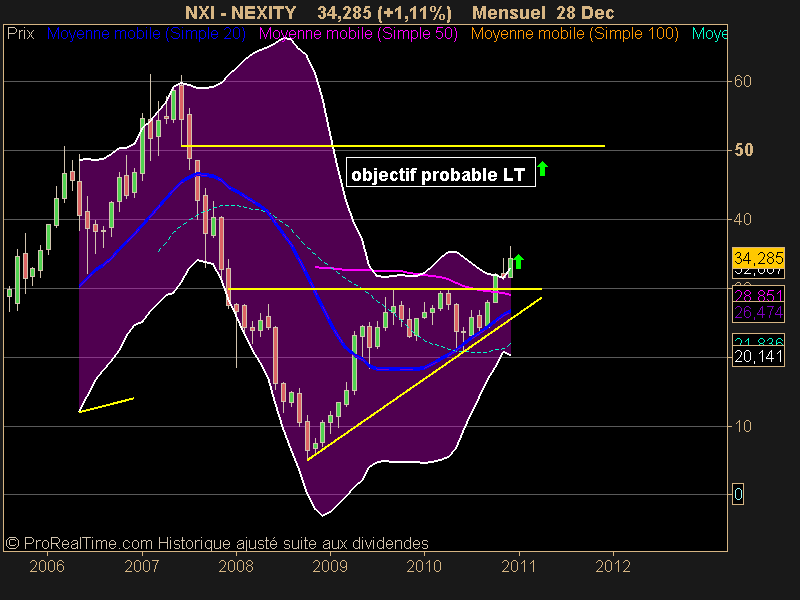Click the truncated cyan 'Moye' legend label
Screen dimensions: 800x600
709,34
